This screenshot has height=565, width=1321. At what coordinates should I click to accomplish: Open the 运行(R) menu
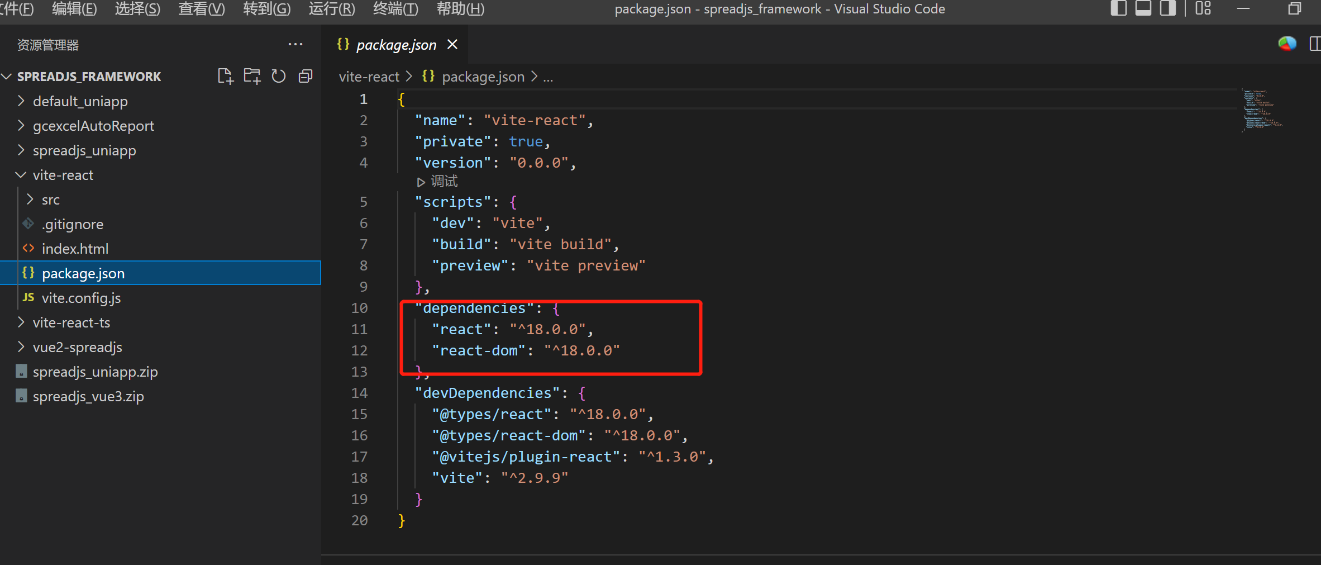(332, 9)
